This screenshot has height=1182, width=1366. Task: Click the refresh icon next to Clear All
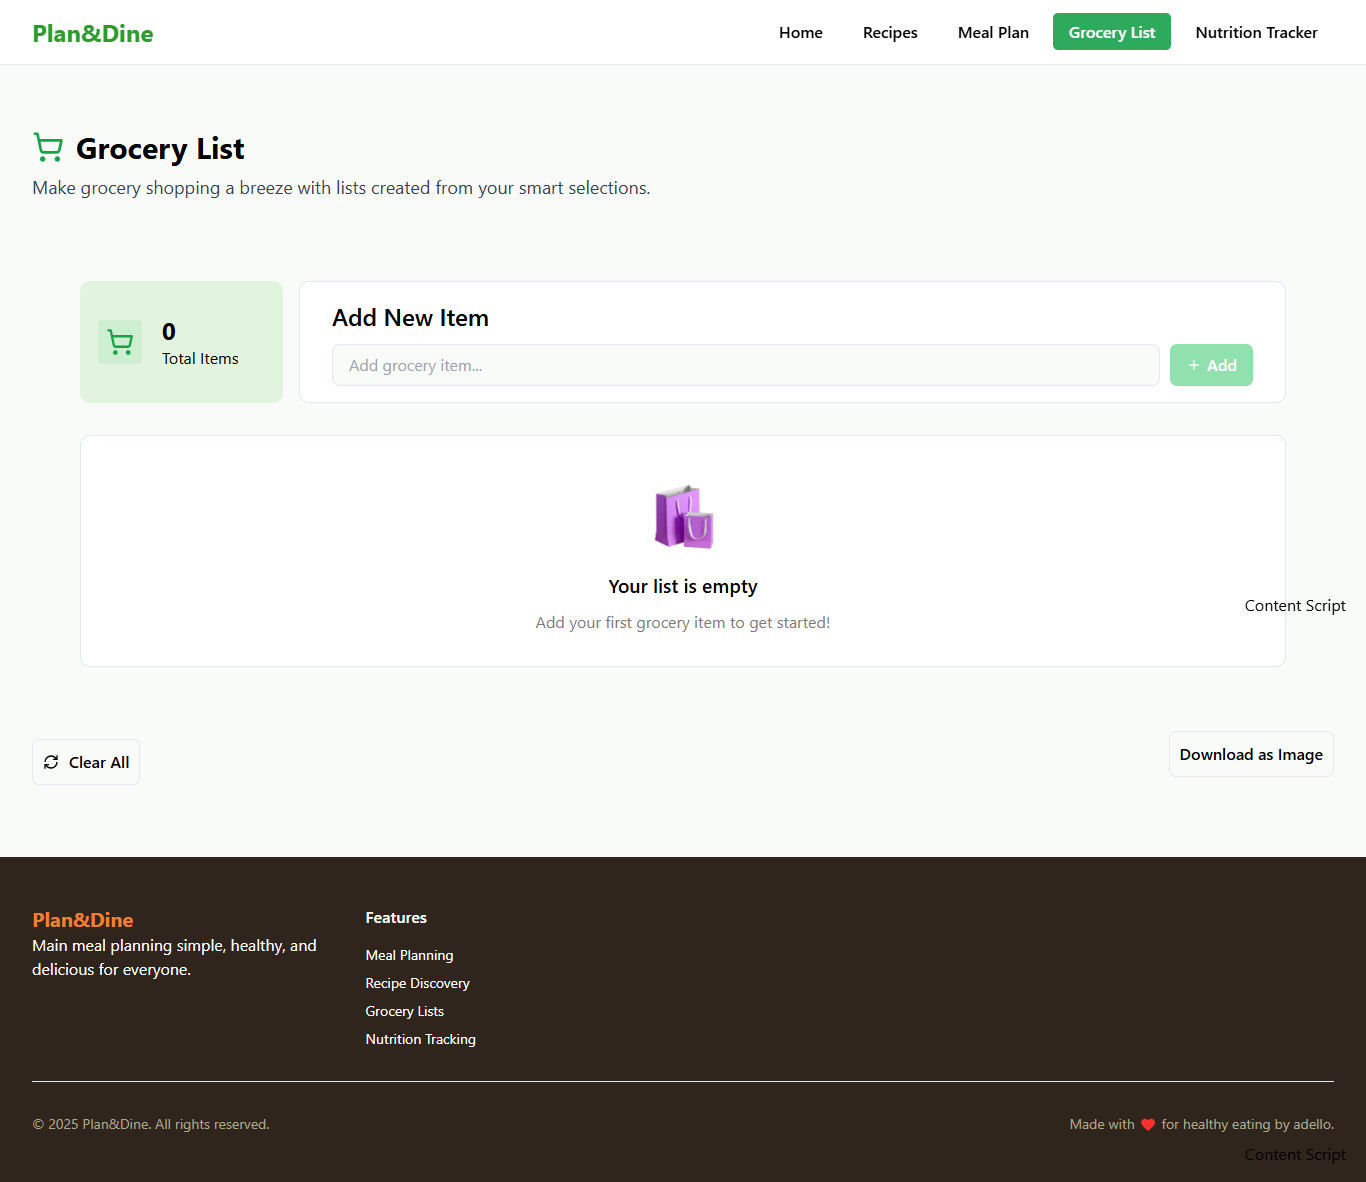click(51, 761)
